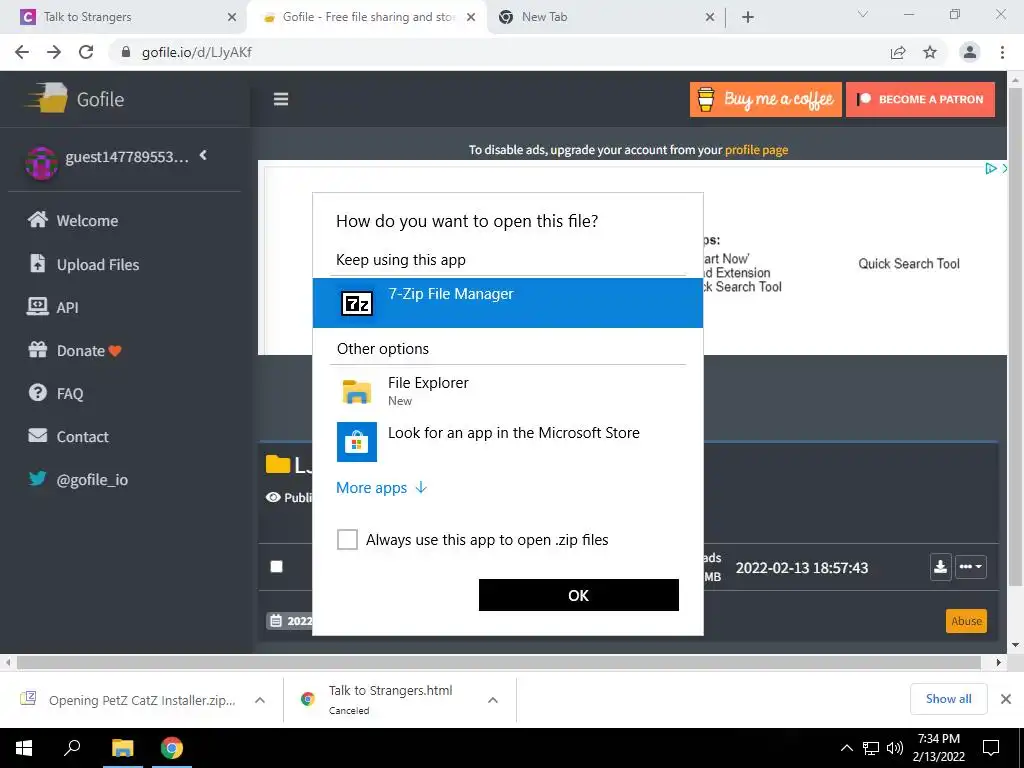Open a new browser tab
Image resolution: width=1024 pixels, height=768 pixels.
pos(748,18)
